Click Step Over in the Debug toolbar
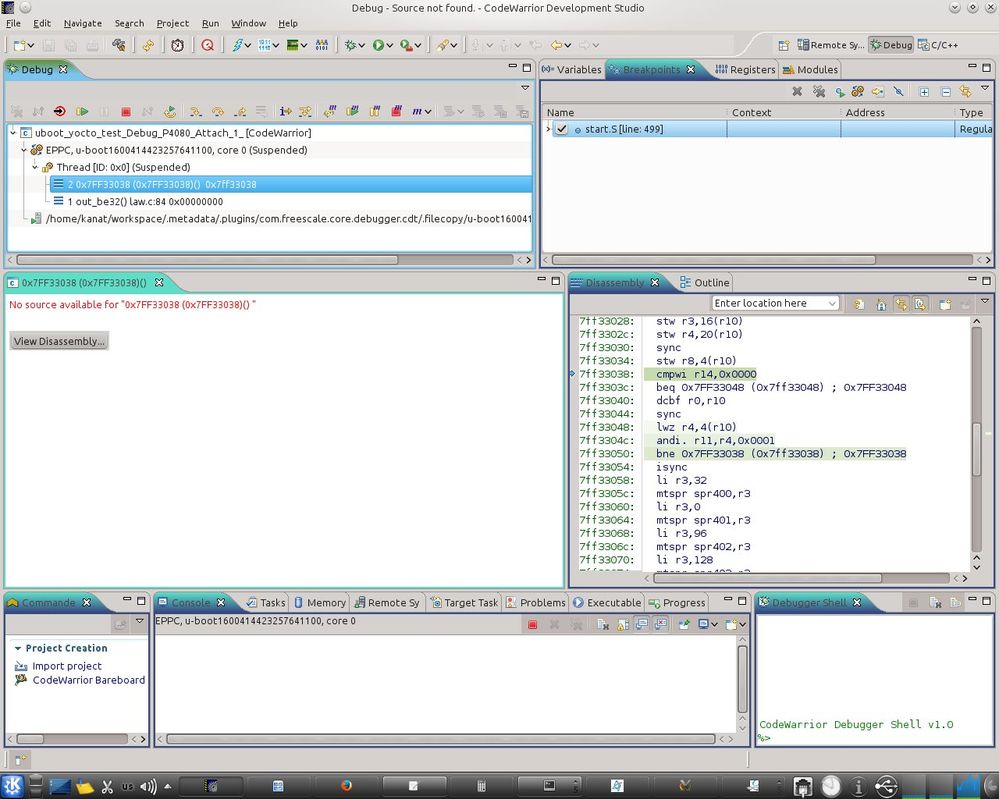 coord(218,112)
